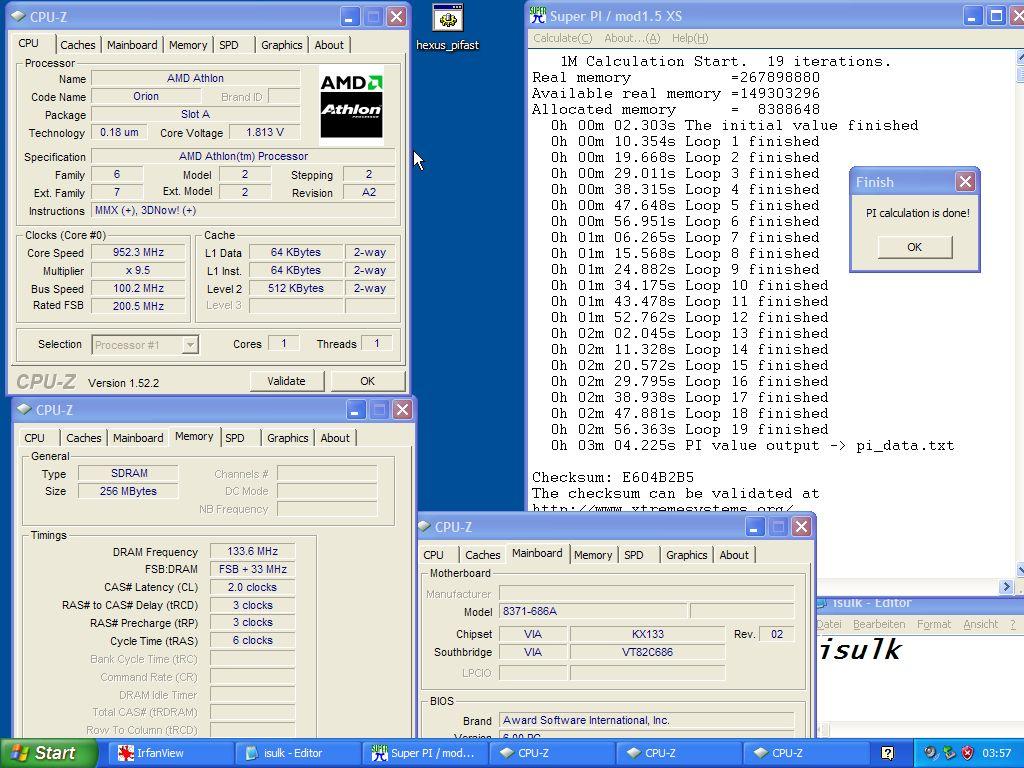Click Super PI horizontal scrollbar right arrow
Screen dimensions: 1024x768
tap(1006, 587)
